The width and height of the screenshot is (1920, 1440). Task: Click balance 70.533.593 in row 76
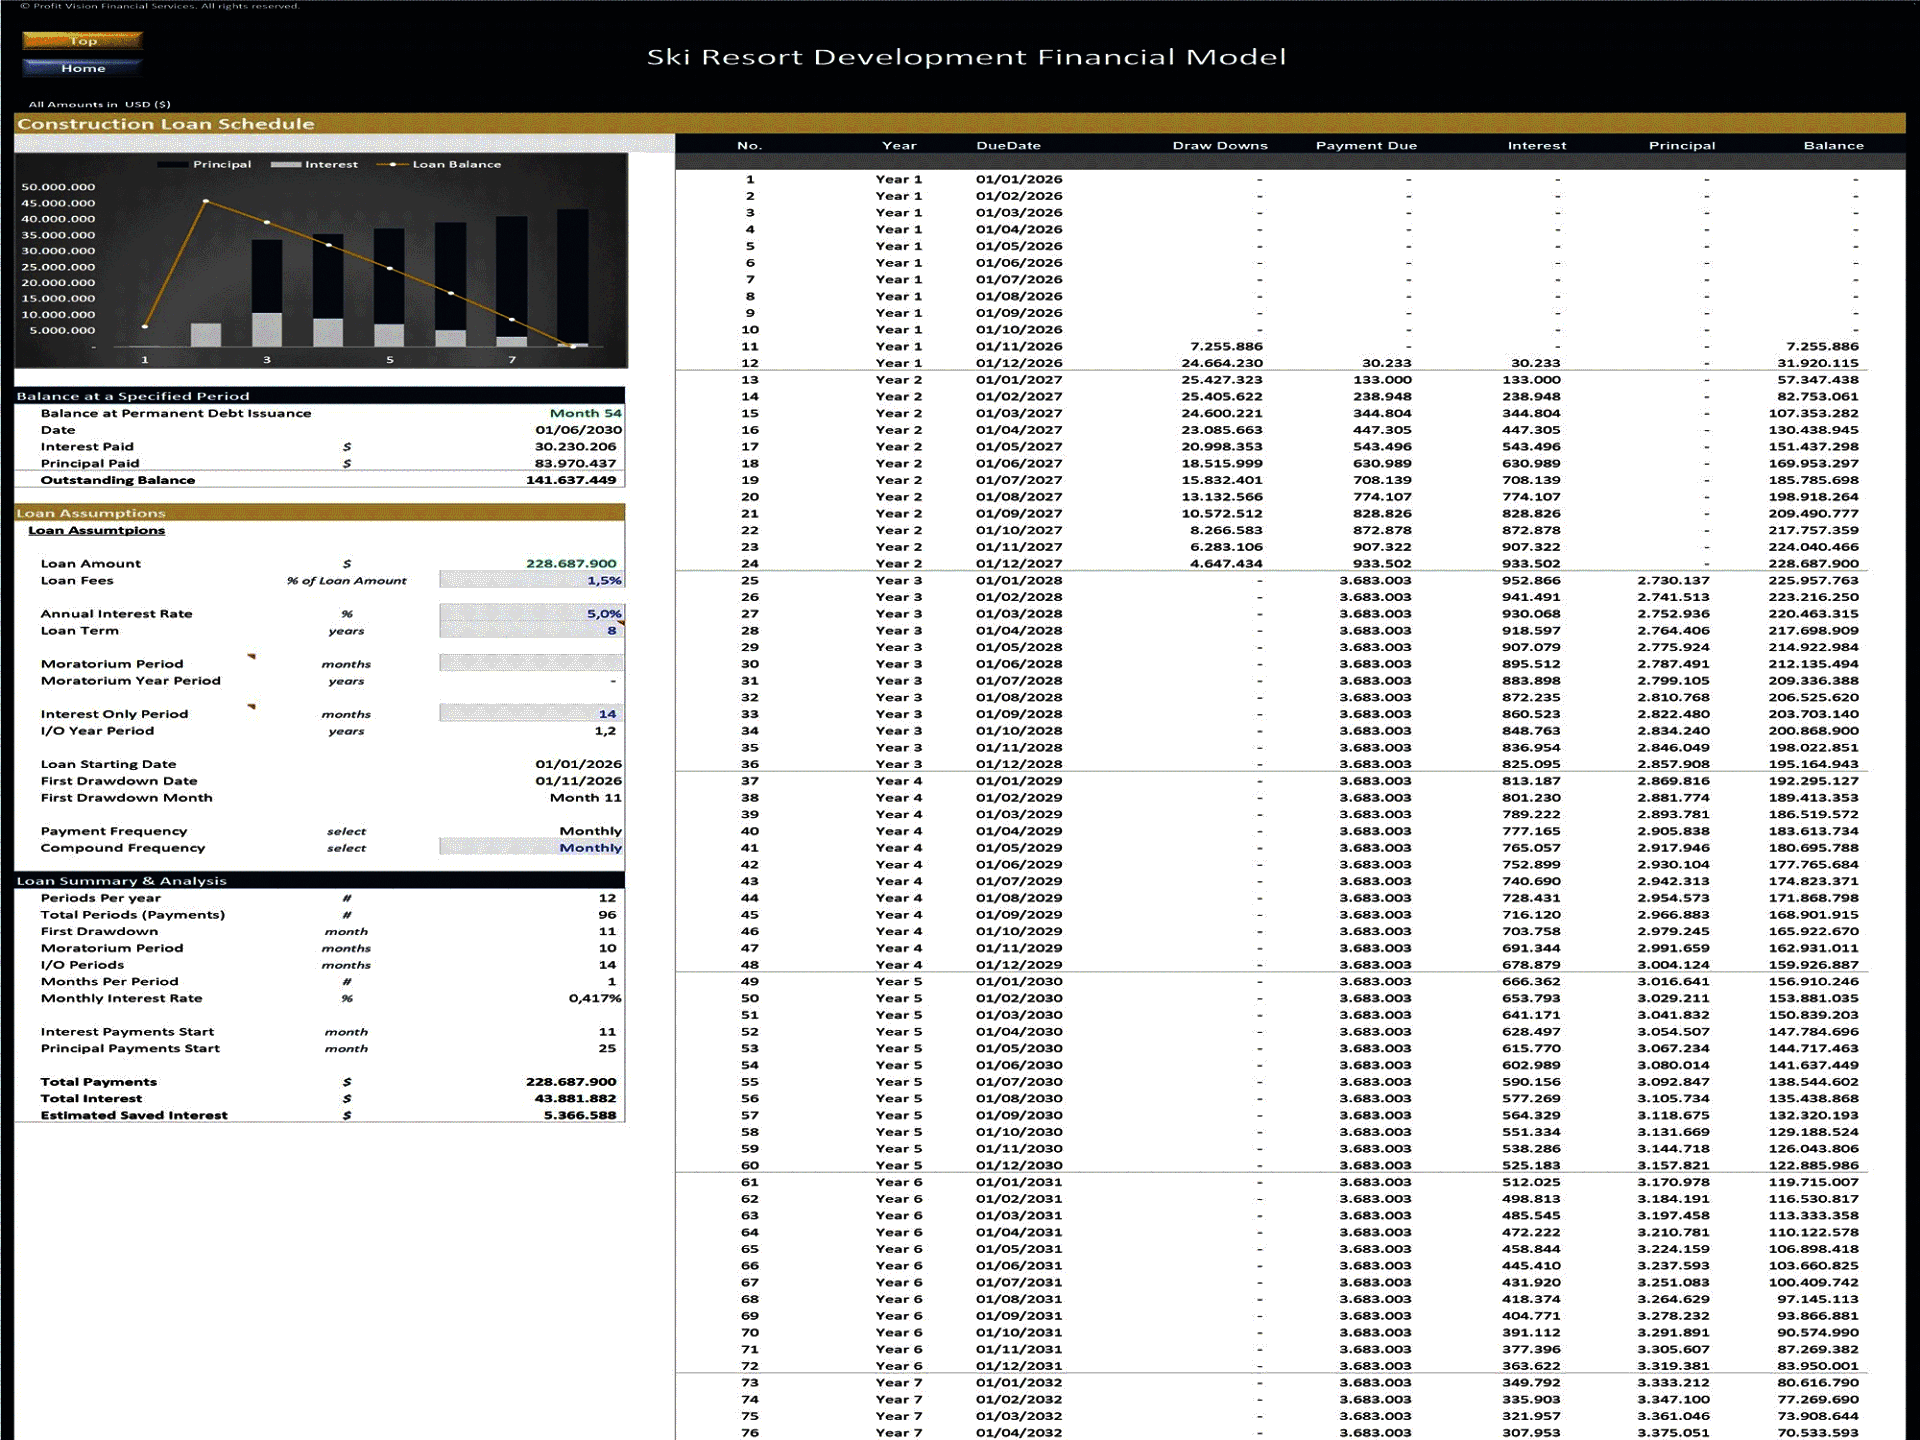[1817, 1433]
